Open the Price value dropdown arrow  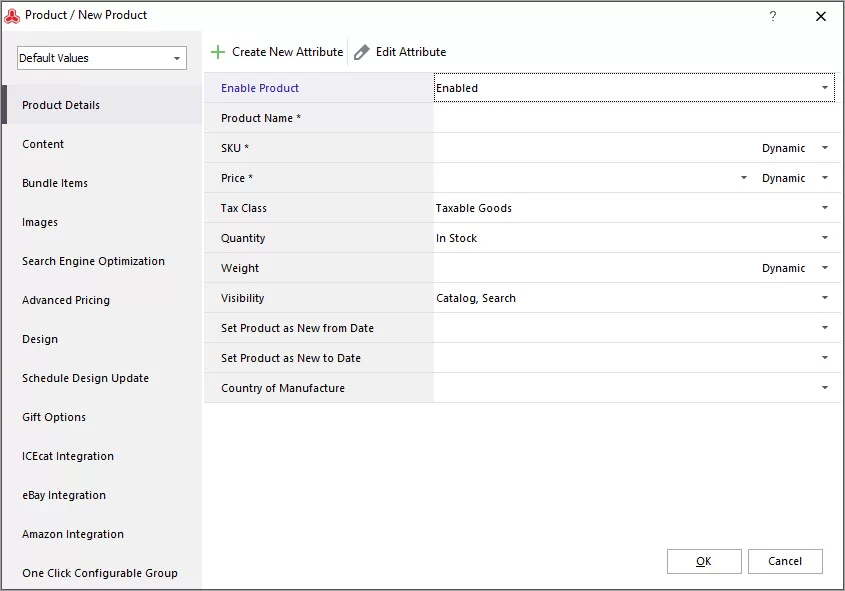744,178
